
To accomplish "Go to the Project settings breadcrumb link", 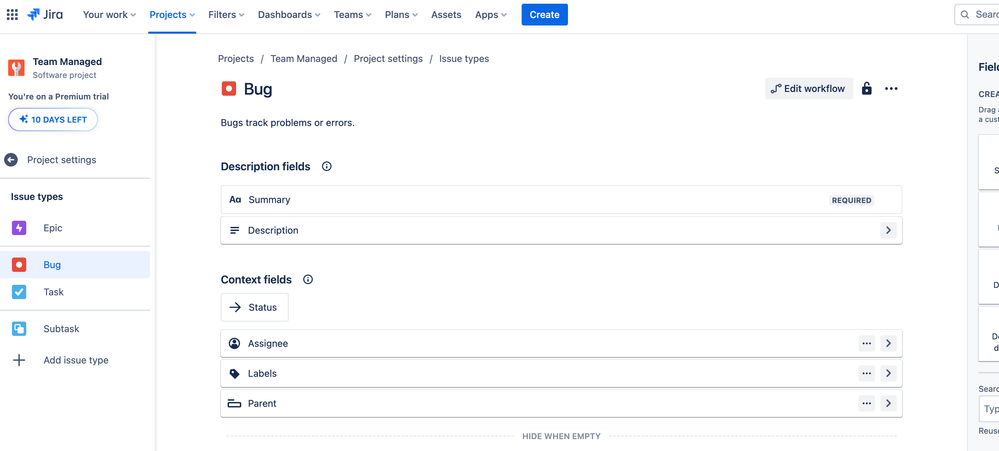I will tap(388, 59).
